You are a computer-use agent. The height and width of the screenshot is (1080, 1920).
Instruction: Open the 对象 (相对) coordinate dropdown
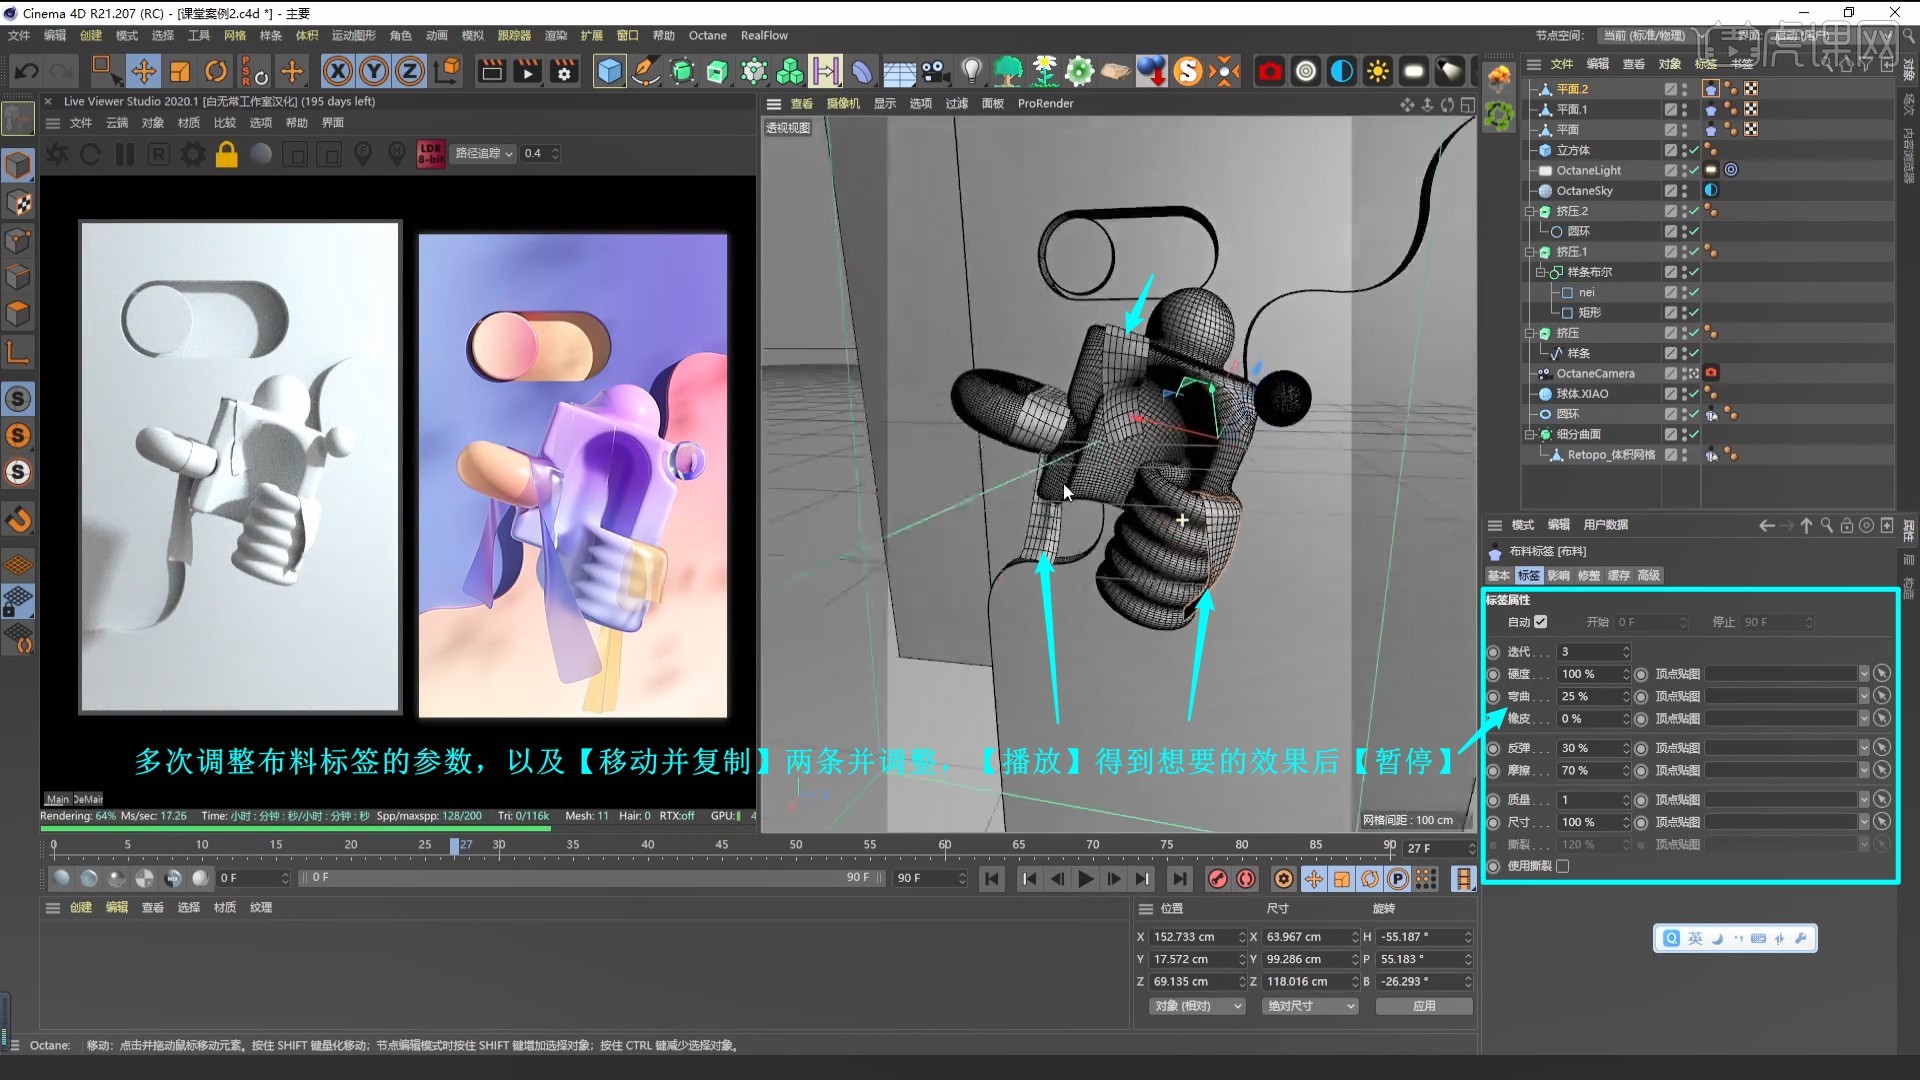(1197, 1006)
